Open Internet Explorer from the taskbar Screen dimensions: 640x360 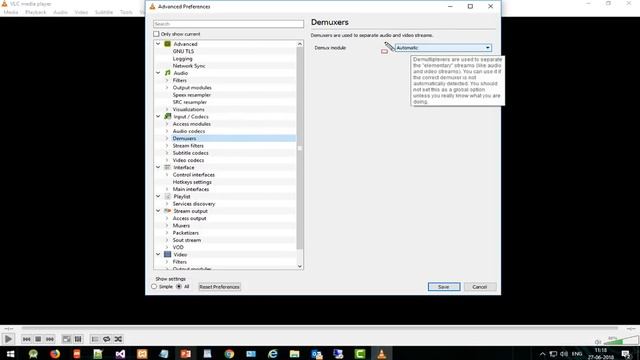click(x=273, y=353)
